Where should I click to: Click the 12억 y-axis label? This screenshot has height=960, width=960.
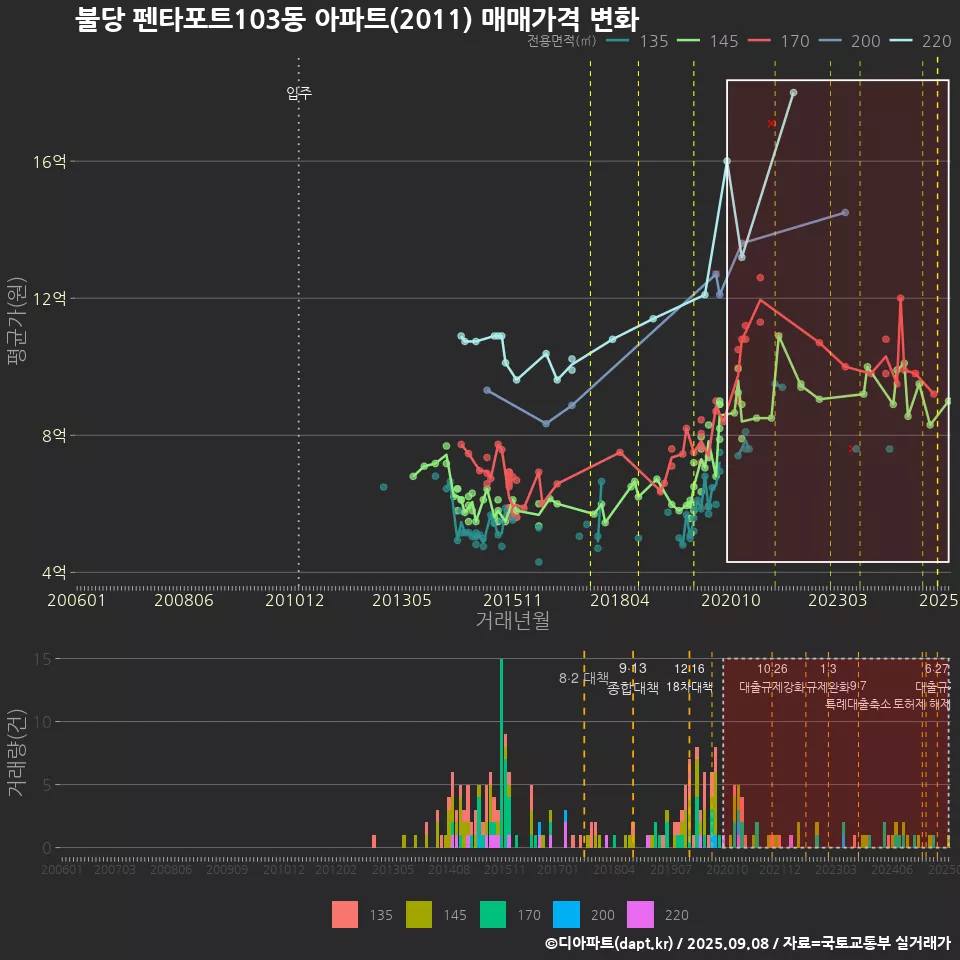point(50,299)
